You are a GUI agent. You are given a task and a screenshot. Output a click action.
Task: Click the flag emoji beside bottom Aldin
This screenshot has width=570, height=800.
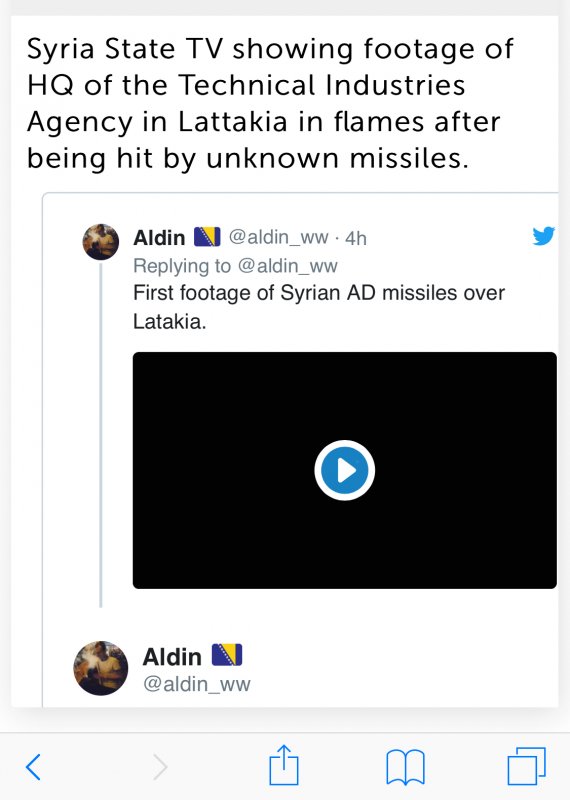pyautogui.click(x=227, y=655)
